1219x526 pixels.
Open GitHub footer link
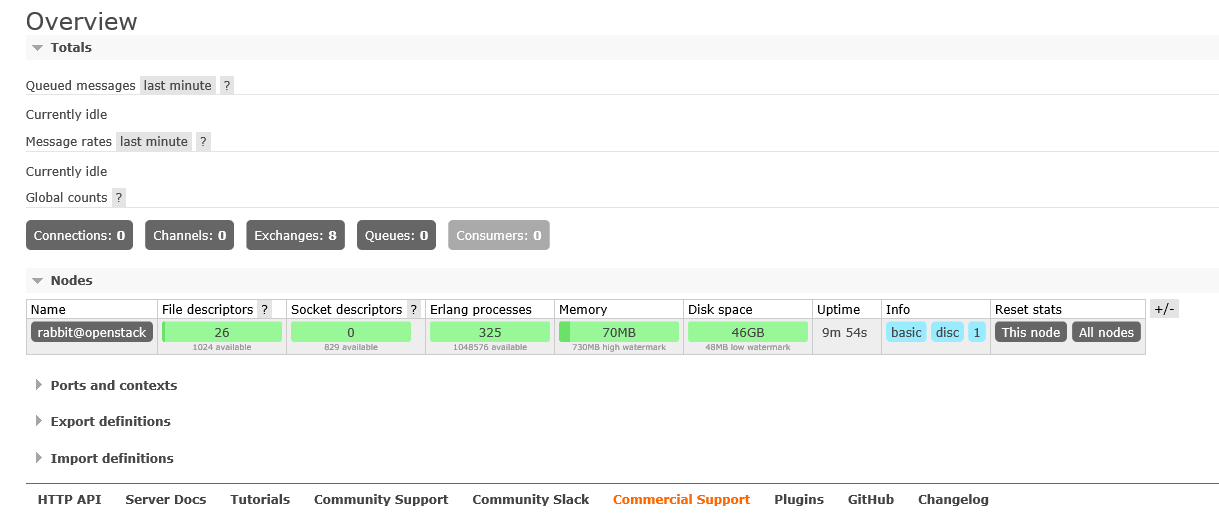871,499
